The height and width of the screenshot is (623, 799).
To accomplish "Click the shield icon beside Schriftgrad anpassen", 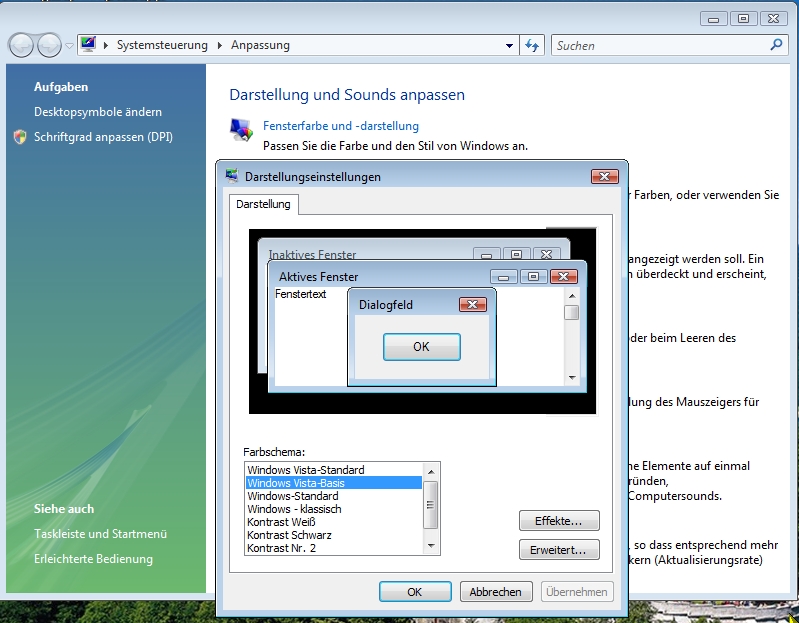I will pos(20,137).
